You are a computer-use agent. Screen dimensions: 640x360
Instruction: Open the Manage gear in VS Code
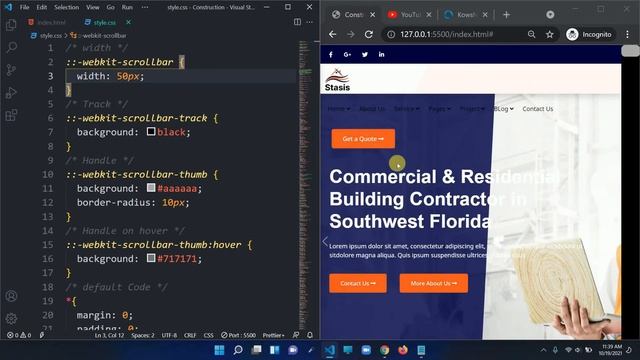11,318
